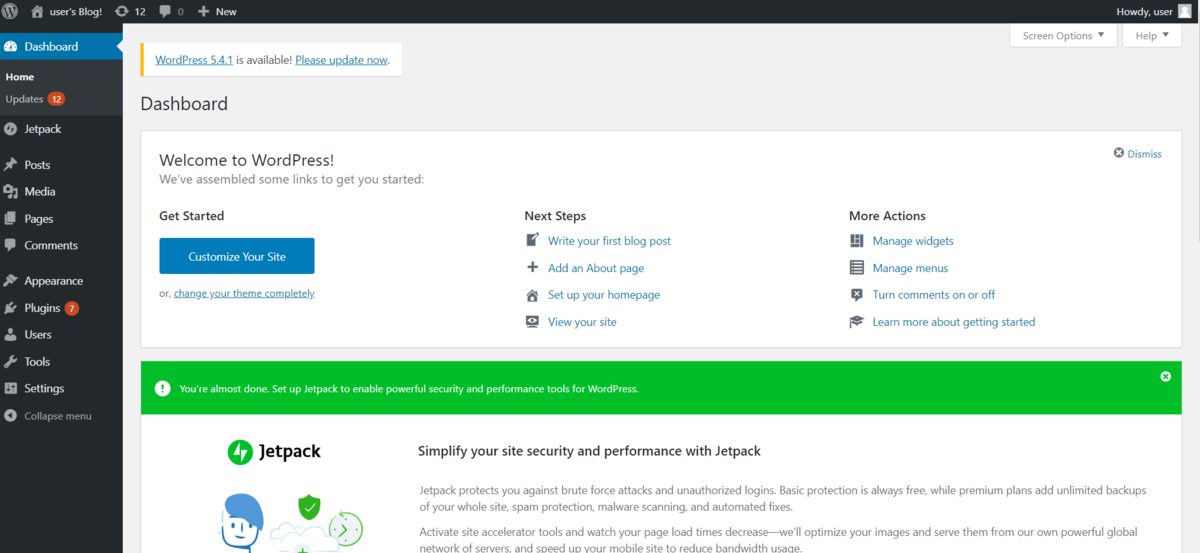Screen dimensions: 1200x553
Task: Click the Dashboard gauge icon
Action: pos(11,46)
